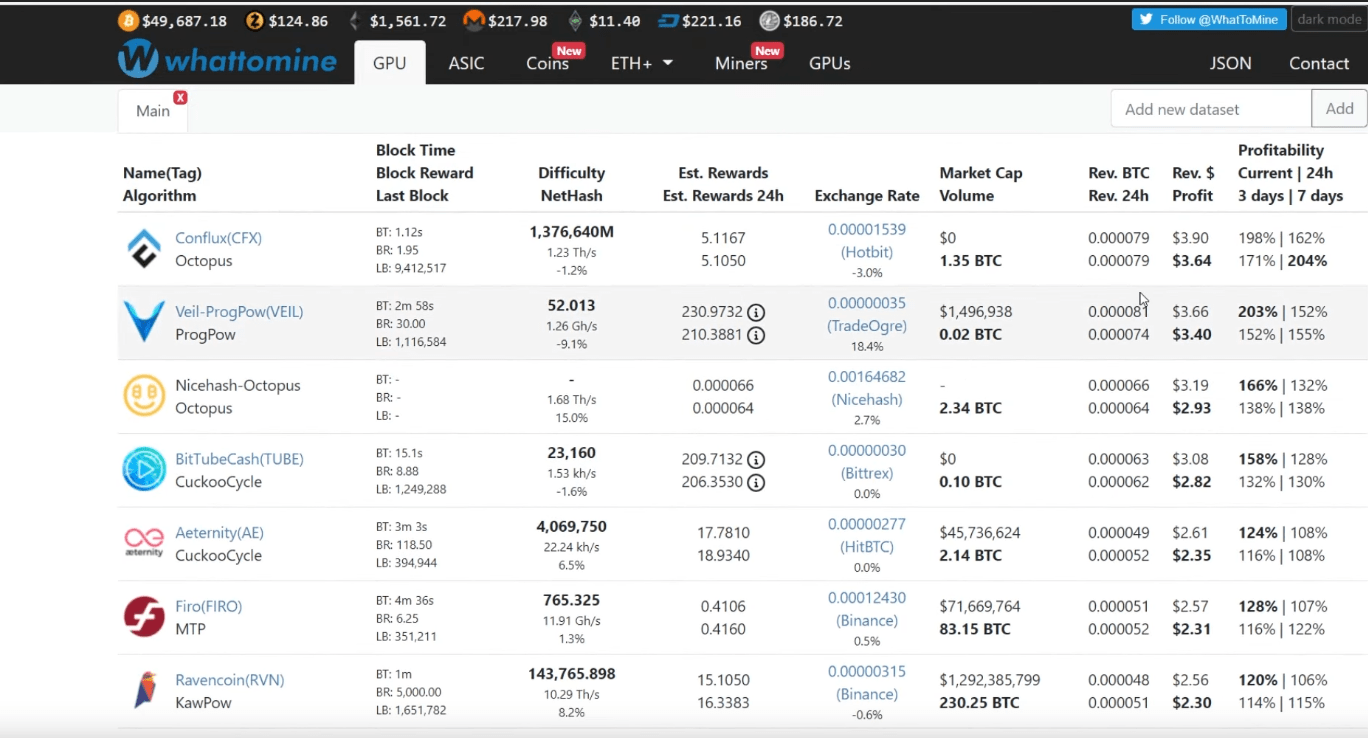Open the Contact page
The height and width of the screenshot is (738, 1368).
click(1319, 63)
